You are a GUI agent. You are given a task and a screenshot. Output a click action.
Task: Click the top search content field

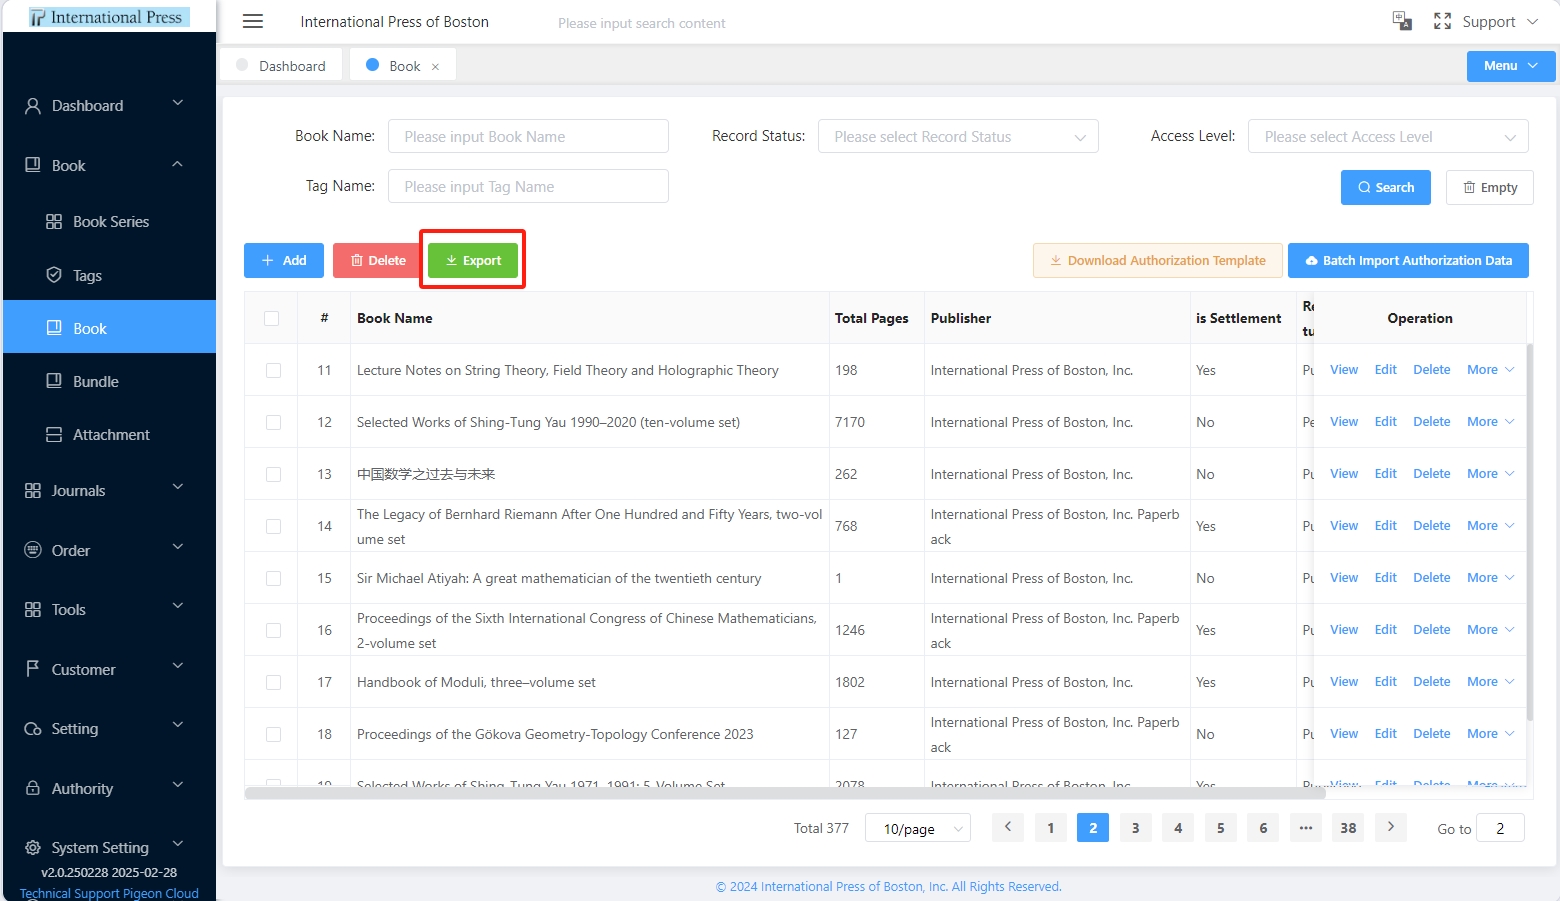click(642, 23)
